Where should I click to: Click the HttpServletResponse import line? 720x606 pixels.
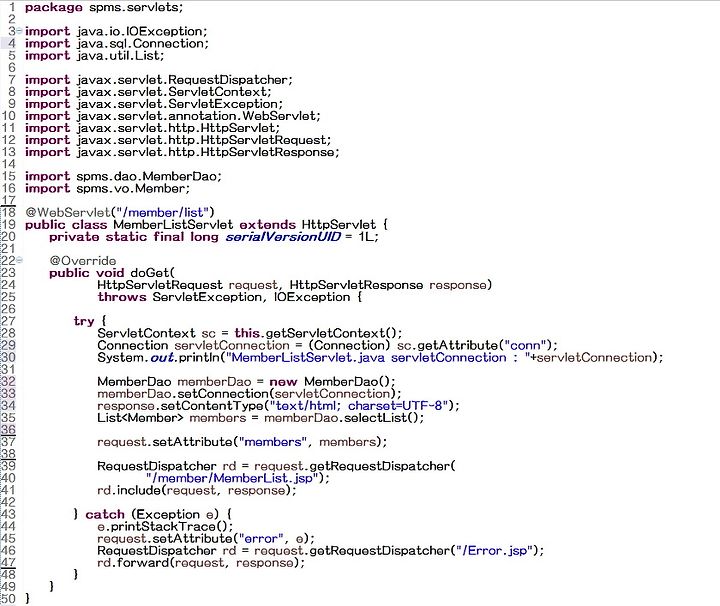[182, 152]
